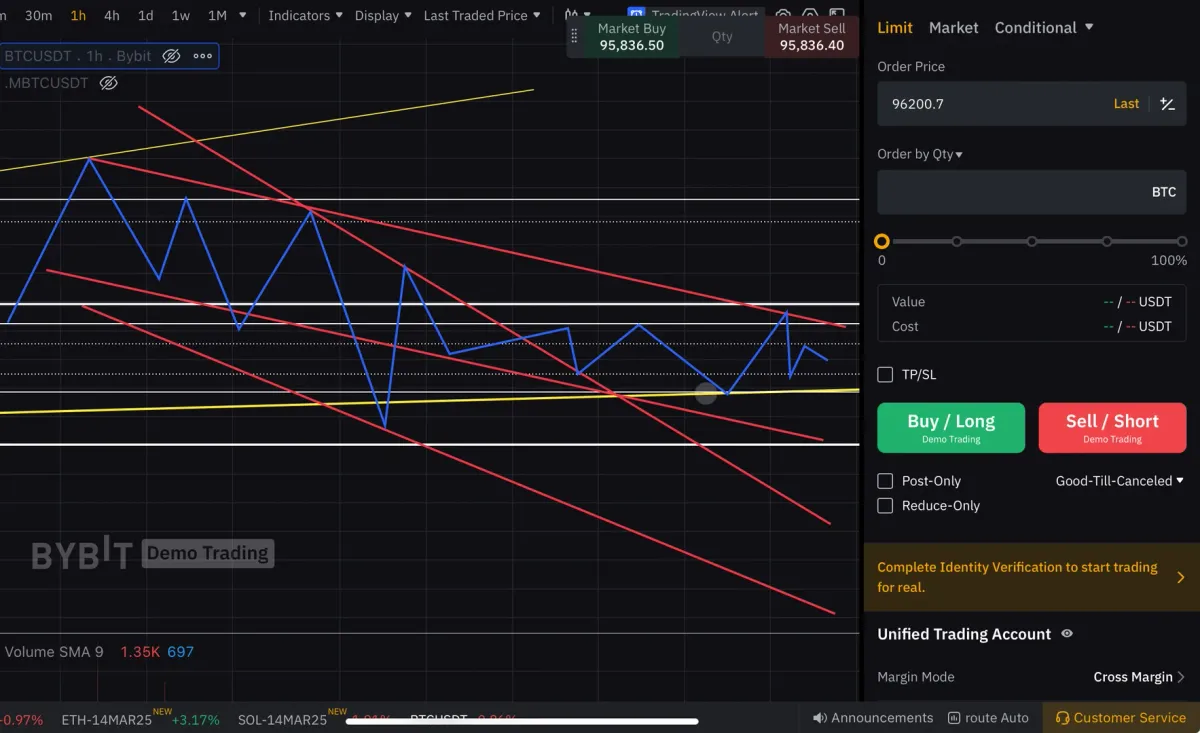Click the Buy / Long button
This screenshot has width=1200, height=733.
tap(951, 428)
